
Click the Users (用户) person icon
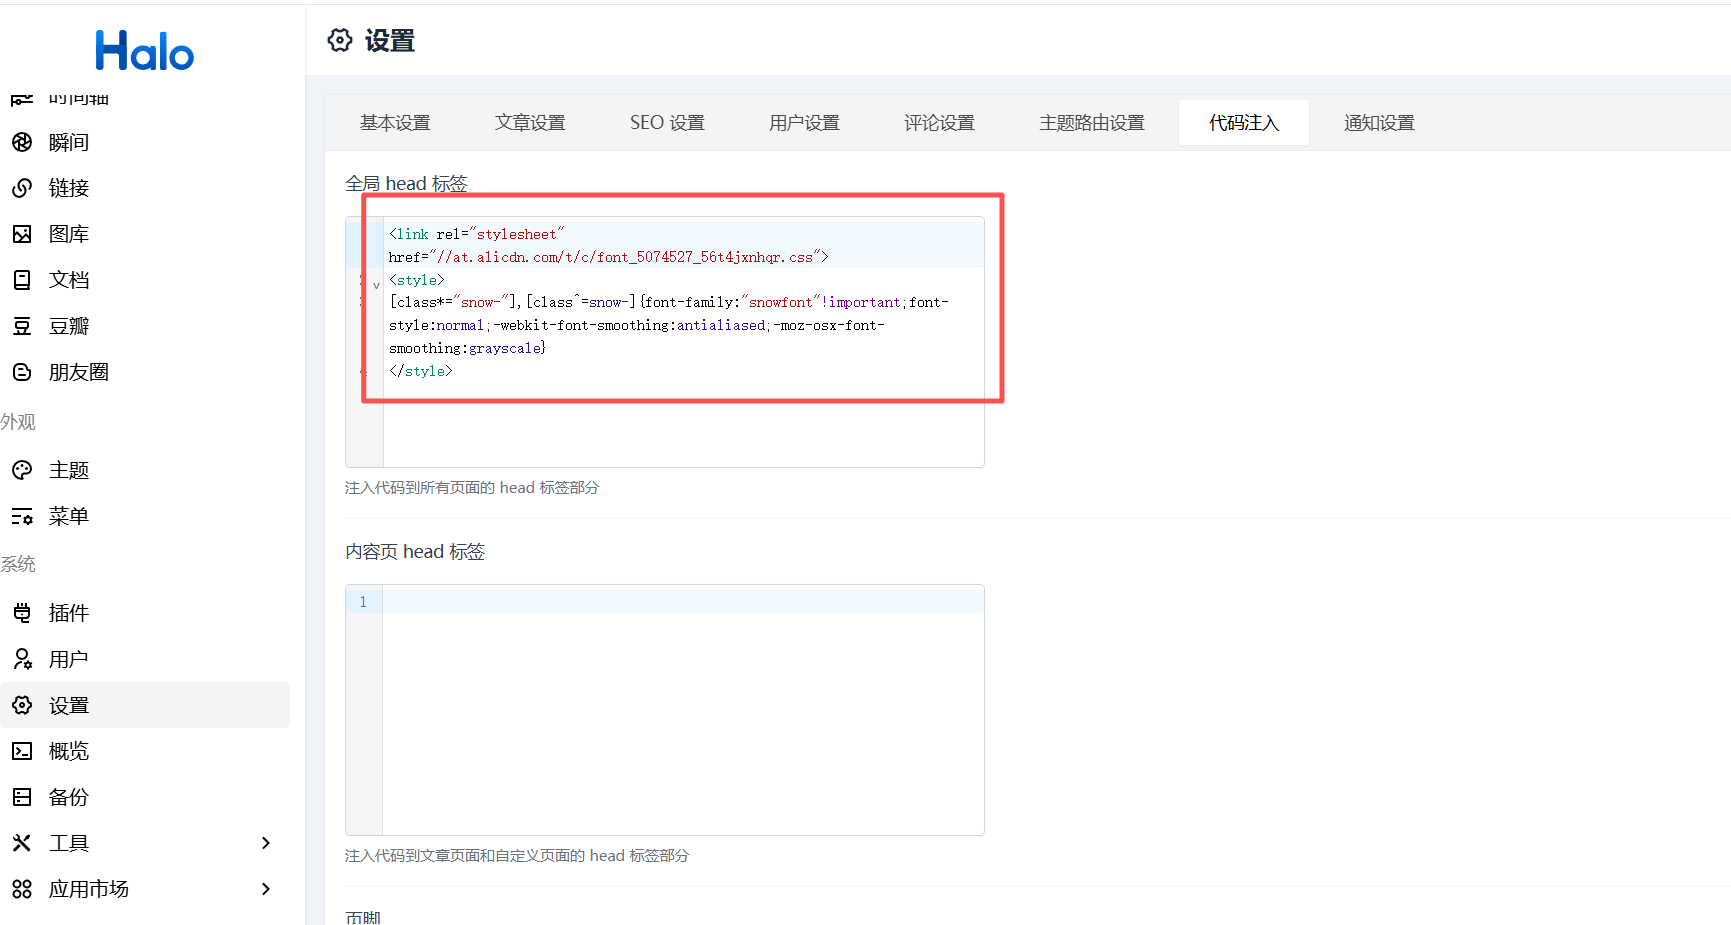(22, 659)
